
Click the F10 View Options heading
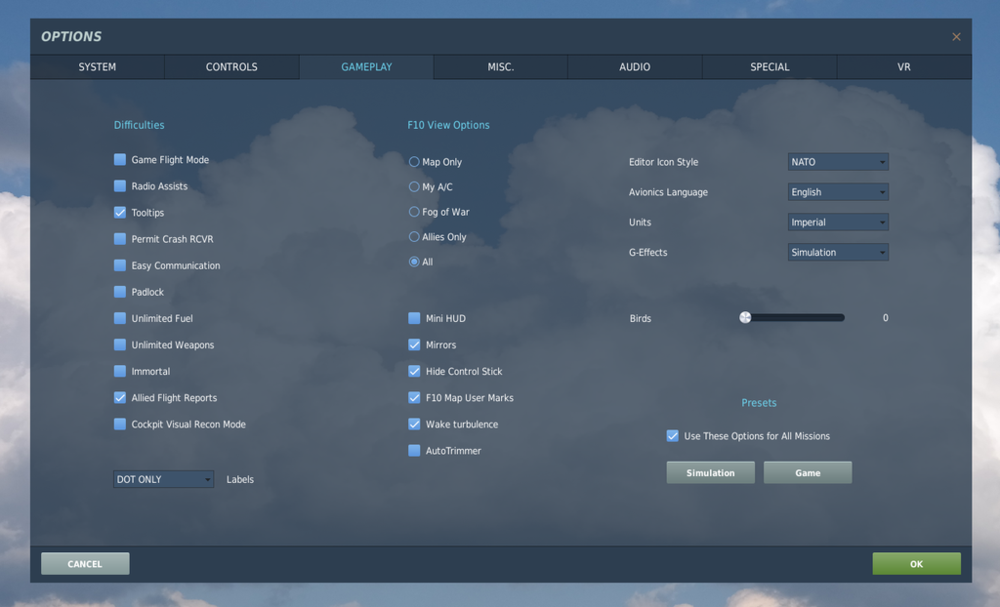448,125
